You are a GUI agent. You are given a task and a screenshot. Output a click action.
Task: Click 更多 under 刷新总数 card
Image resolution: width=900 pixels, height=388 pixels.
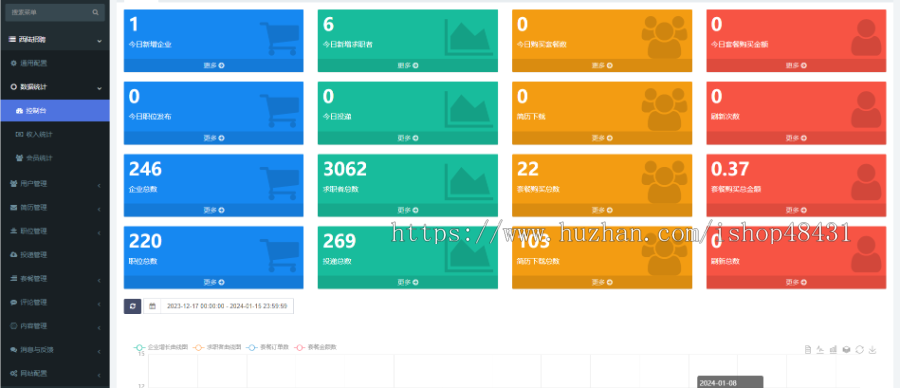(x=796, y=282)
